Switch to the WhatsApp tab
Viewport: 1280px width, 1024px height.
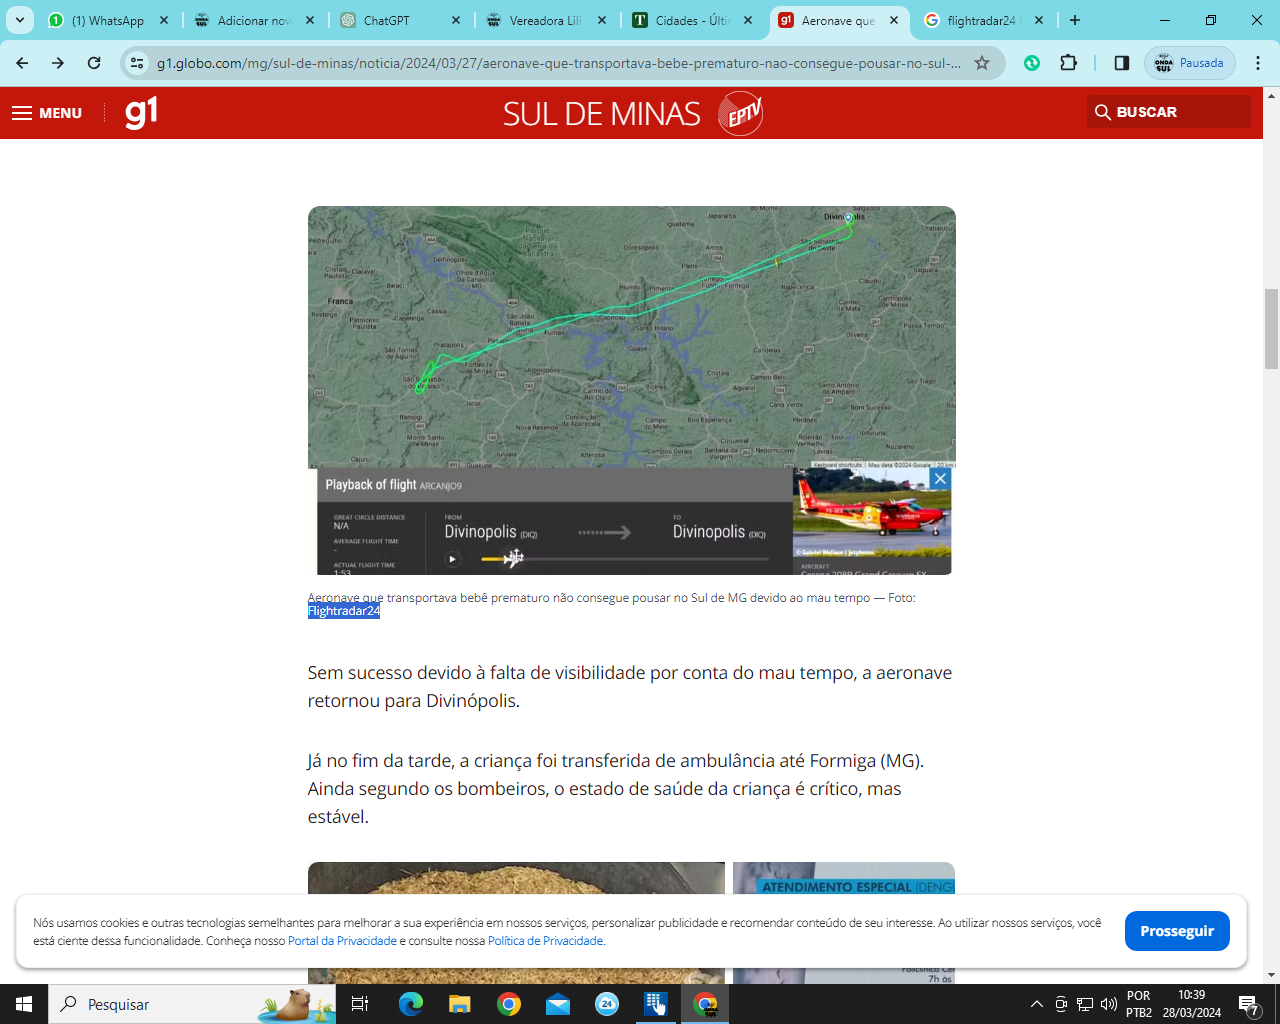pos(109,20)
